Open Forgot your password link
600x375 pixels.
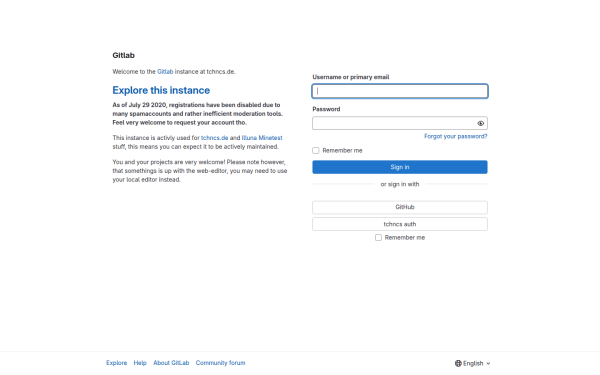(x=456, y=136)
